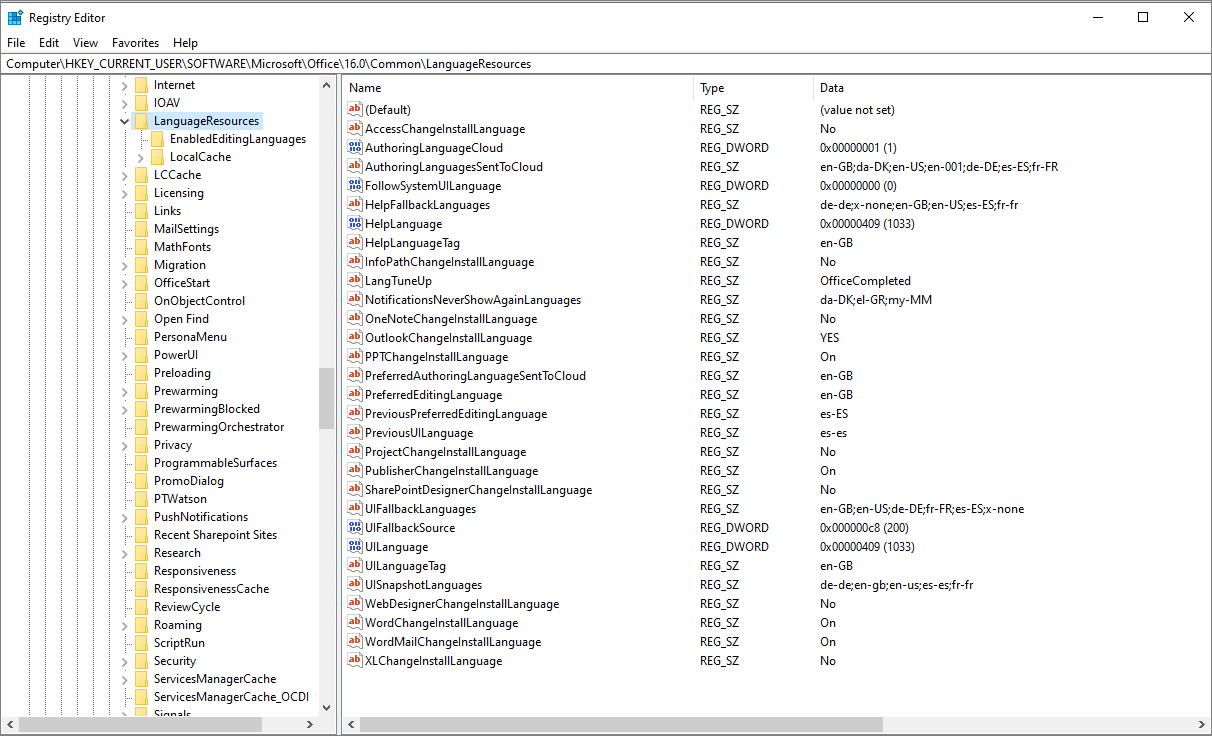Click the DWORD icon beside HelpLanguage

point(354,223)
